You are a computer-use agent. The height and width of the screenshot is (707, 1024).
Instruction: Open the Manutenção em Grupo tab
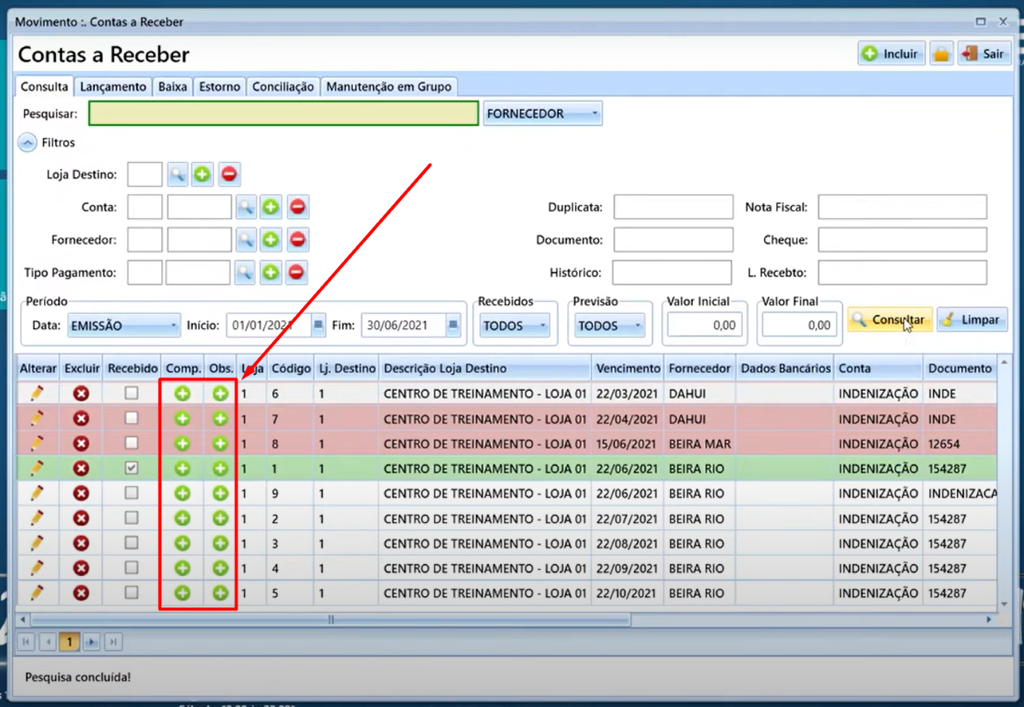(389, 87)
